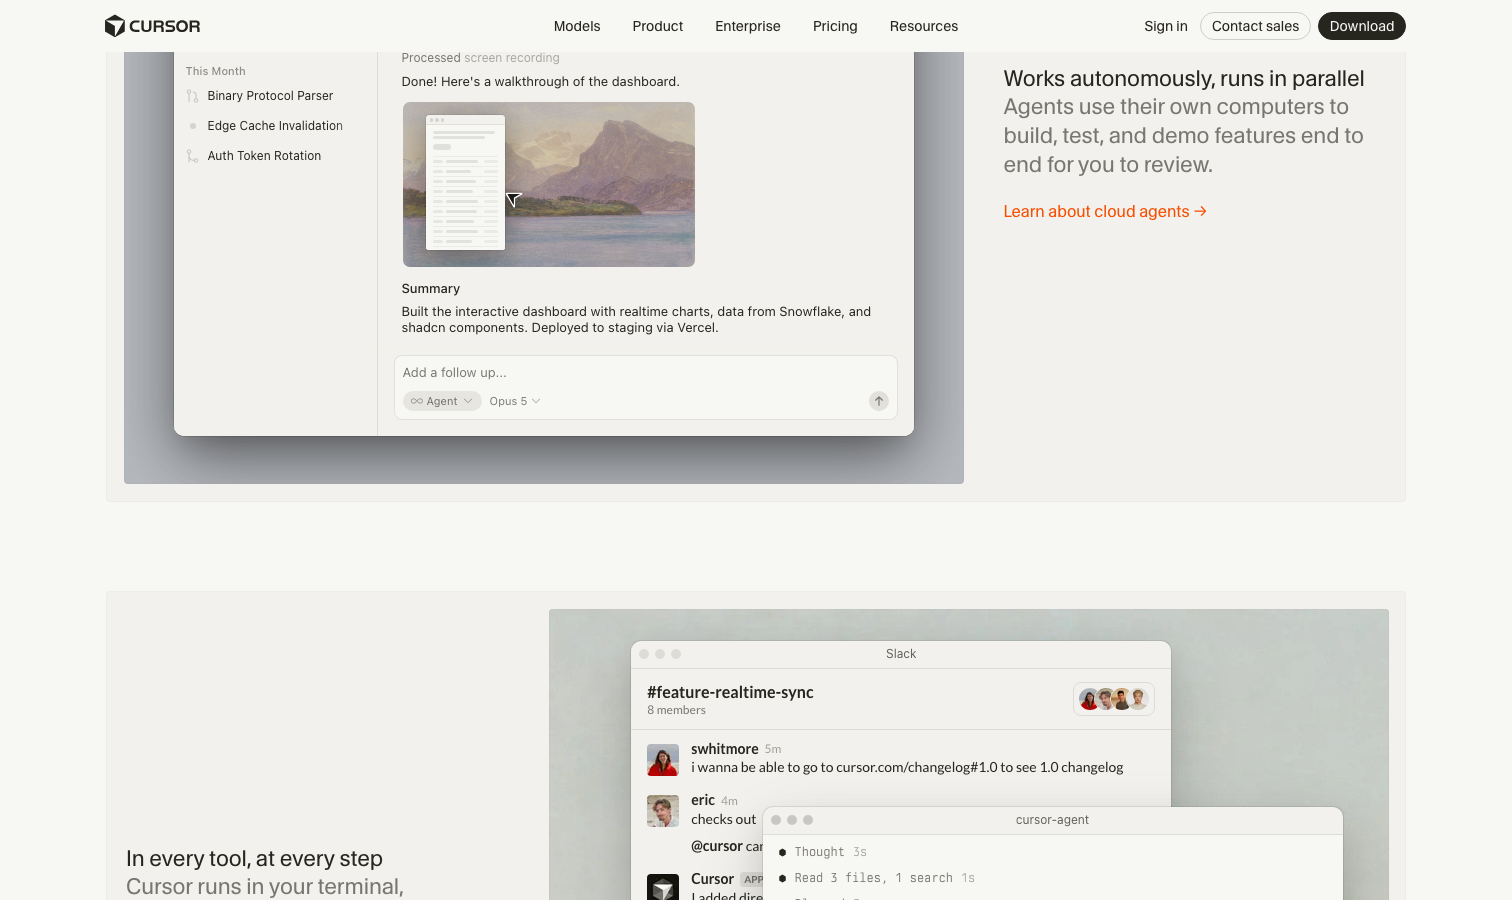Click the Summary heading
Image resolution: width=1512 pixels, height=900 pixels.
431,289
